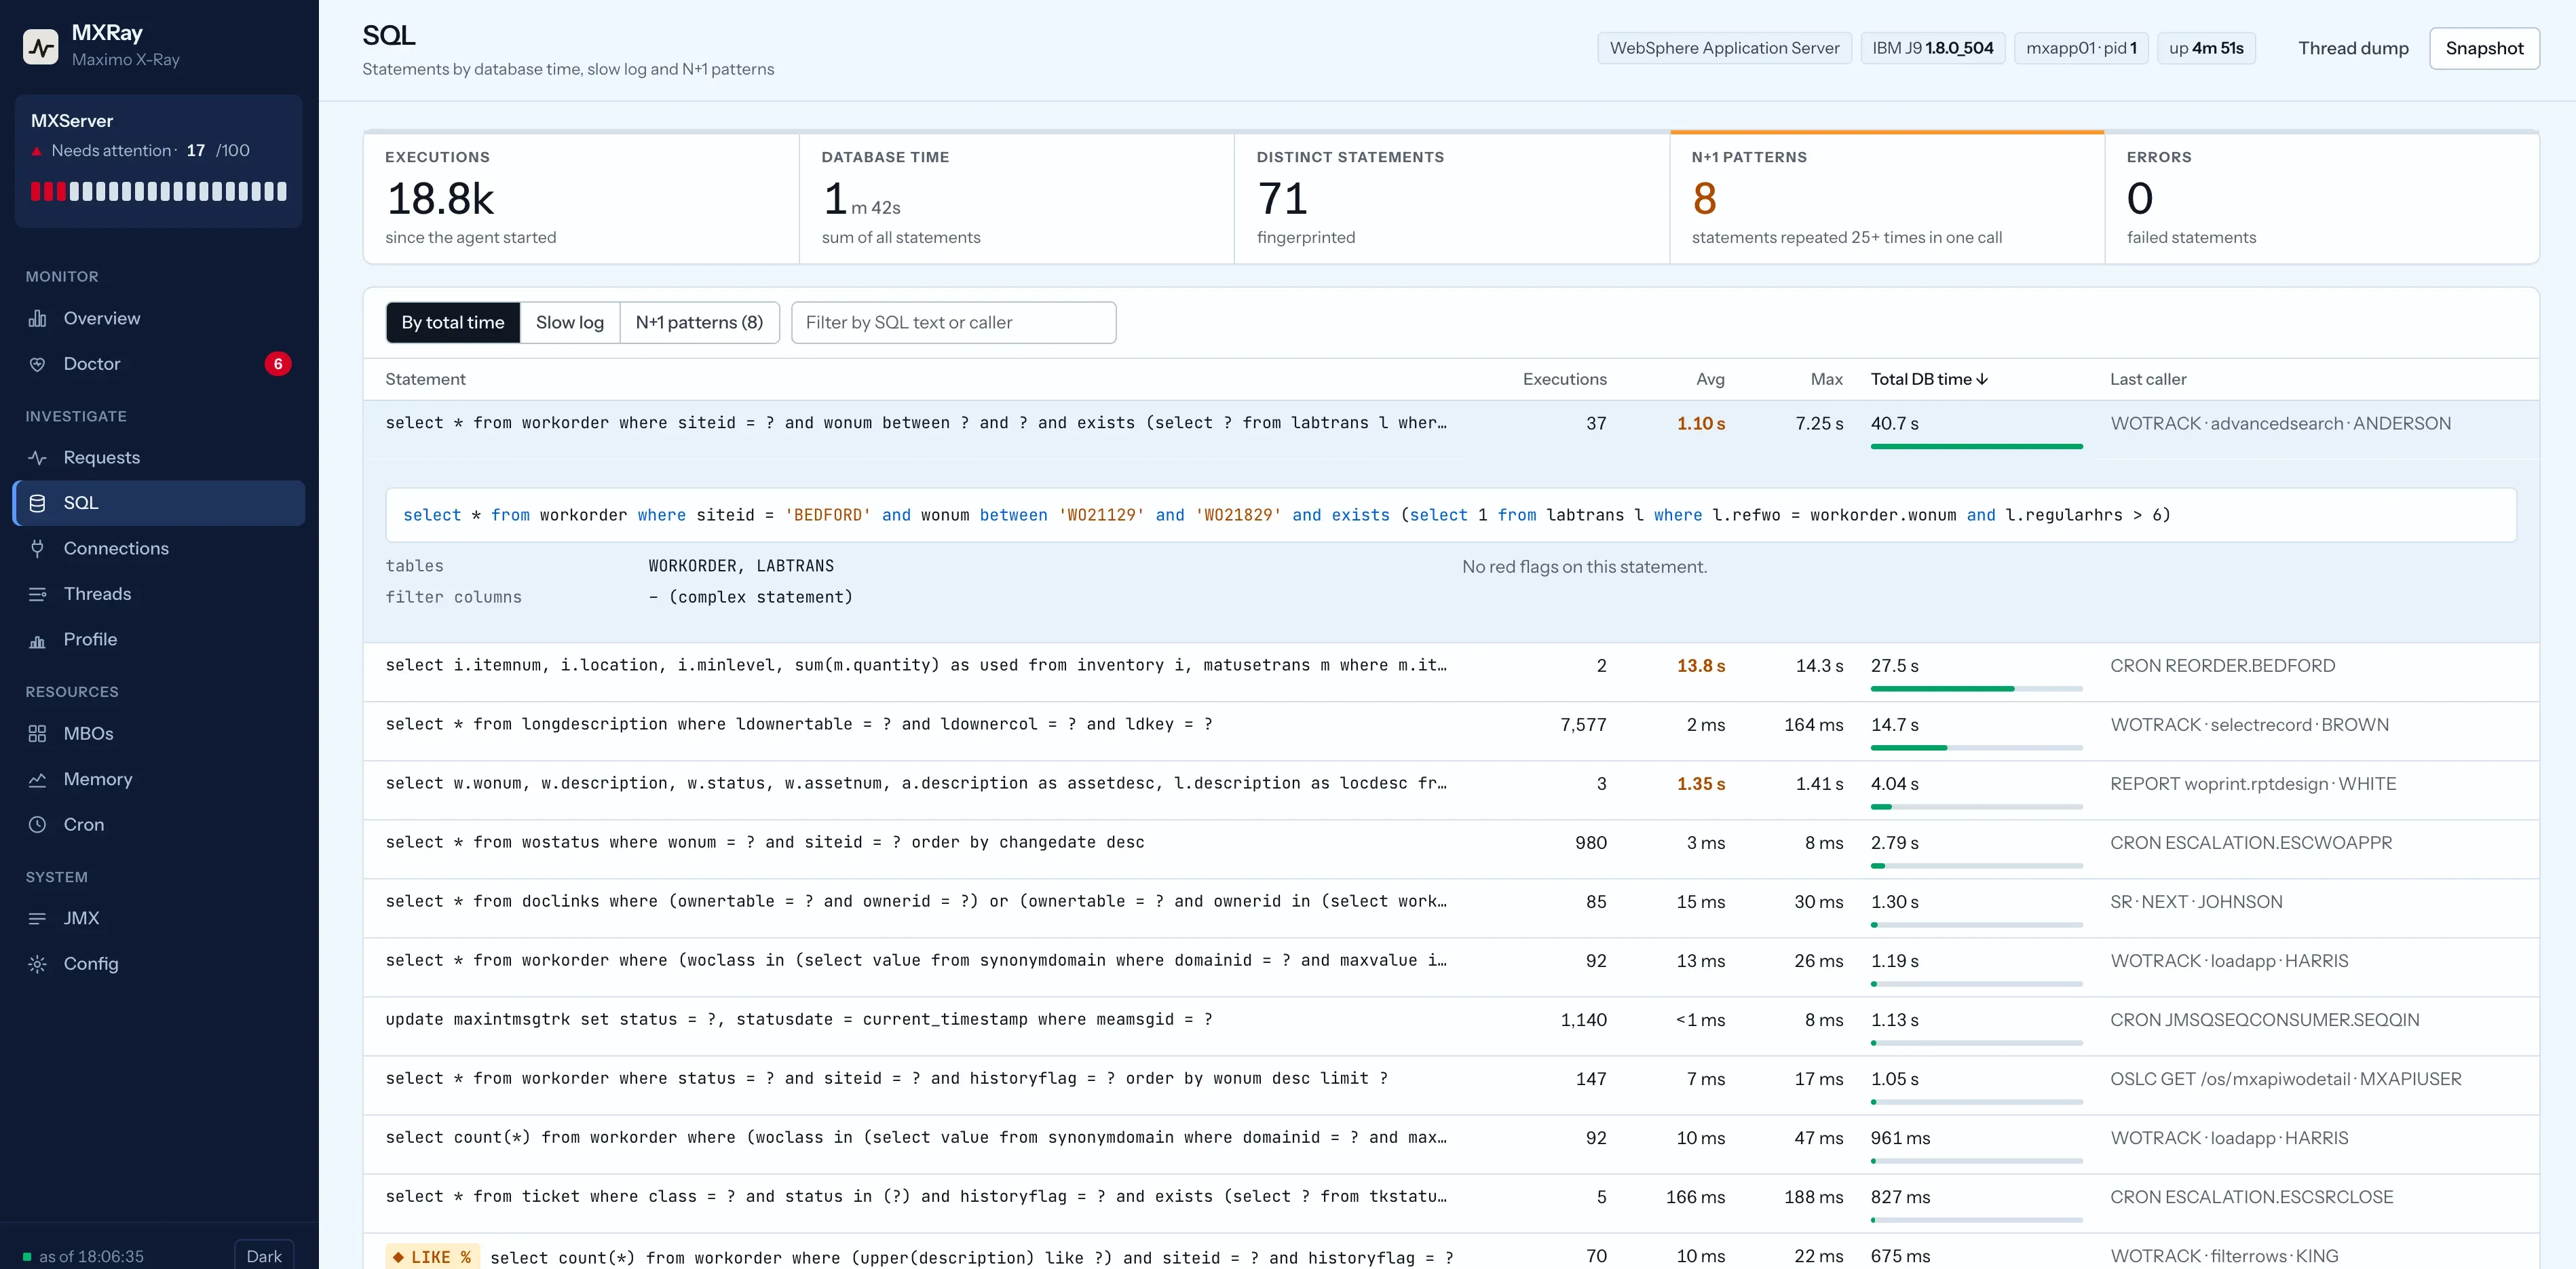
Task: Open Cron clock icon
Action: tap(37, 824)
